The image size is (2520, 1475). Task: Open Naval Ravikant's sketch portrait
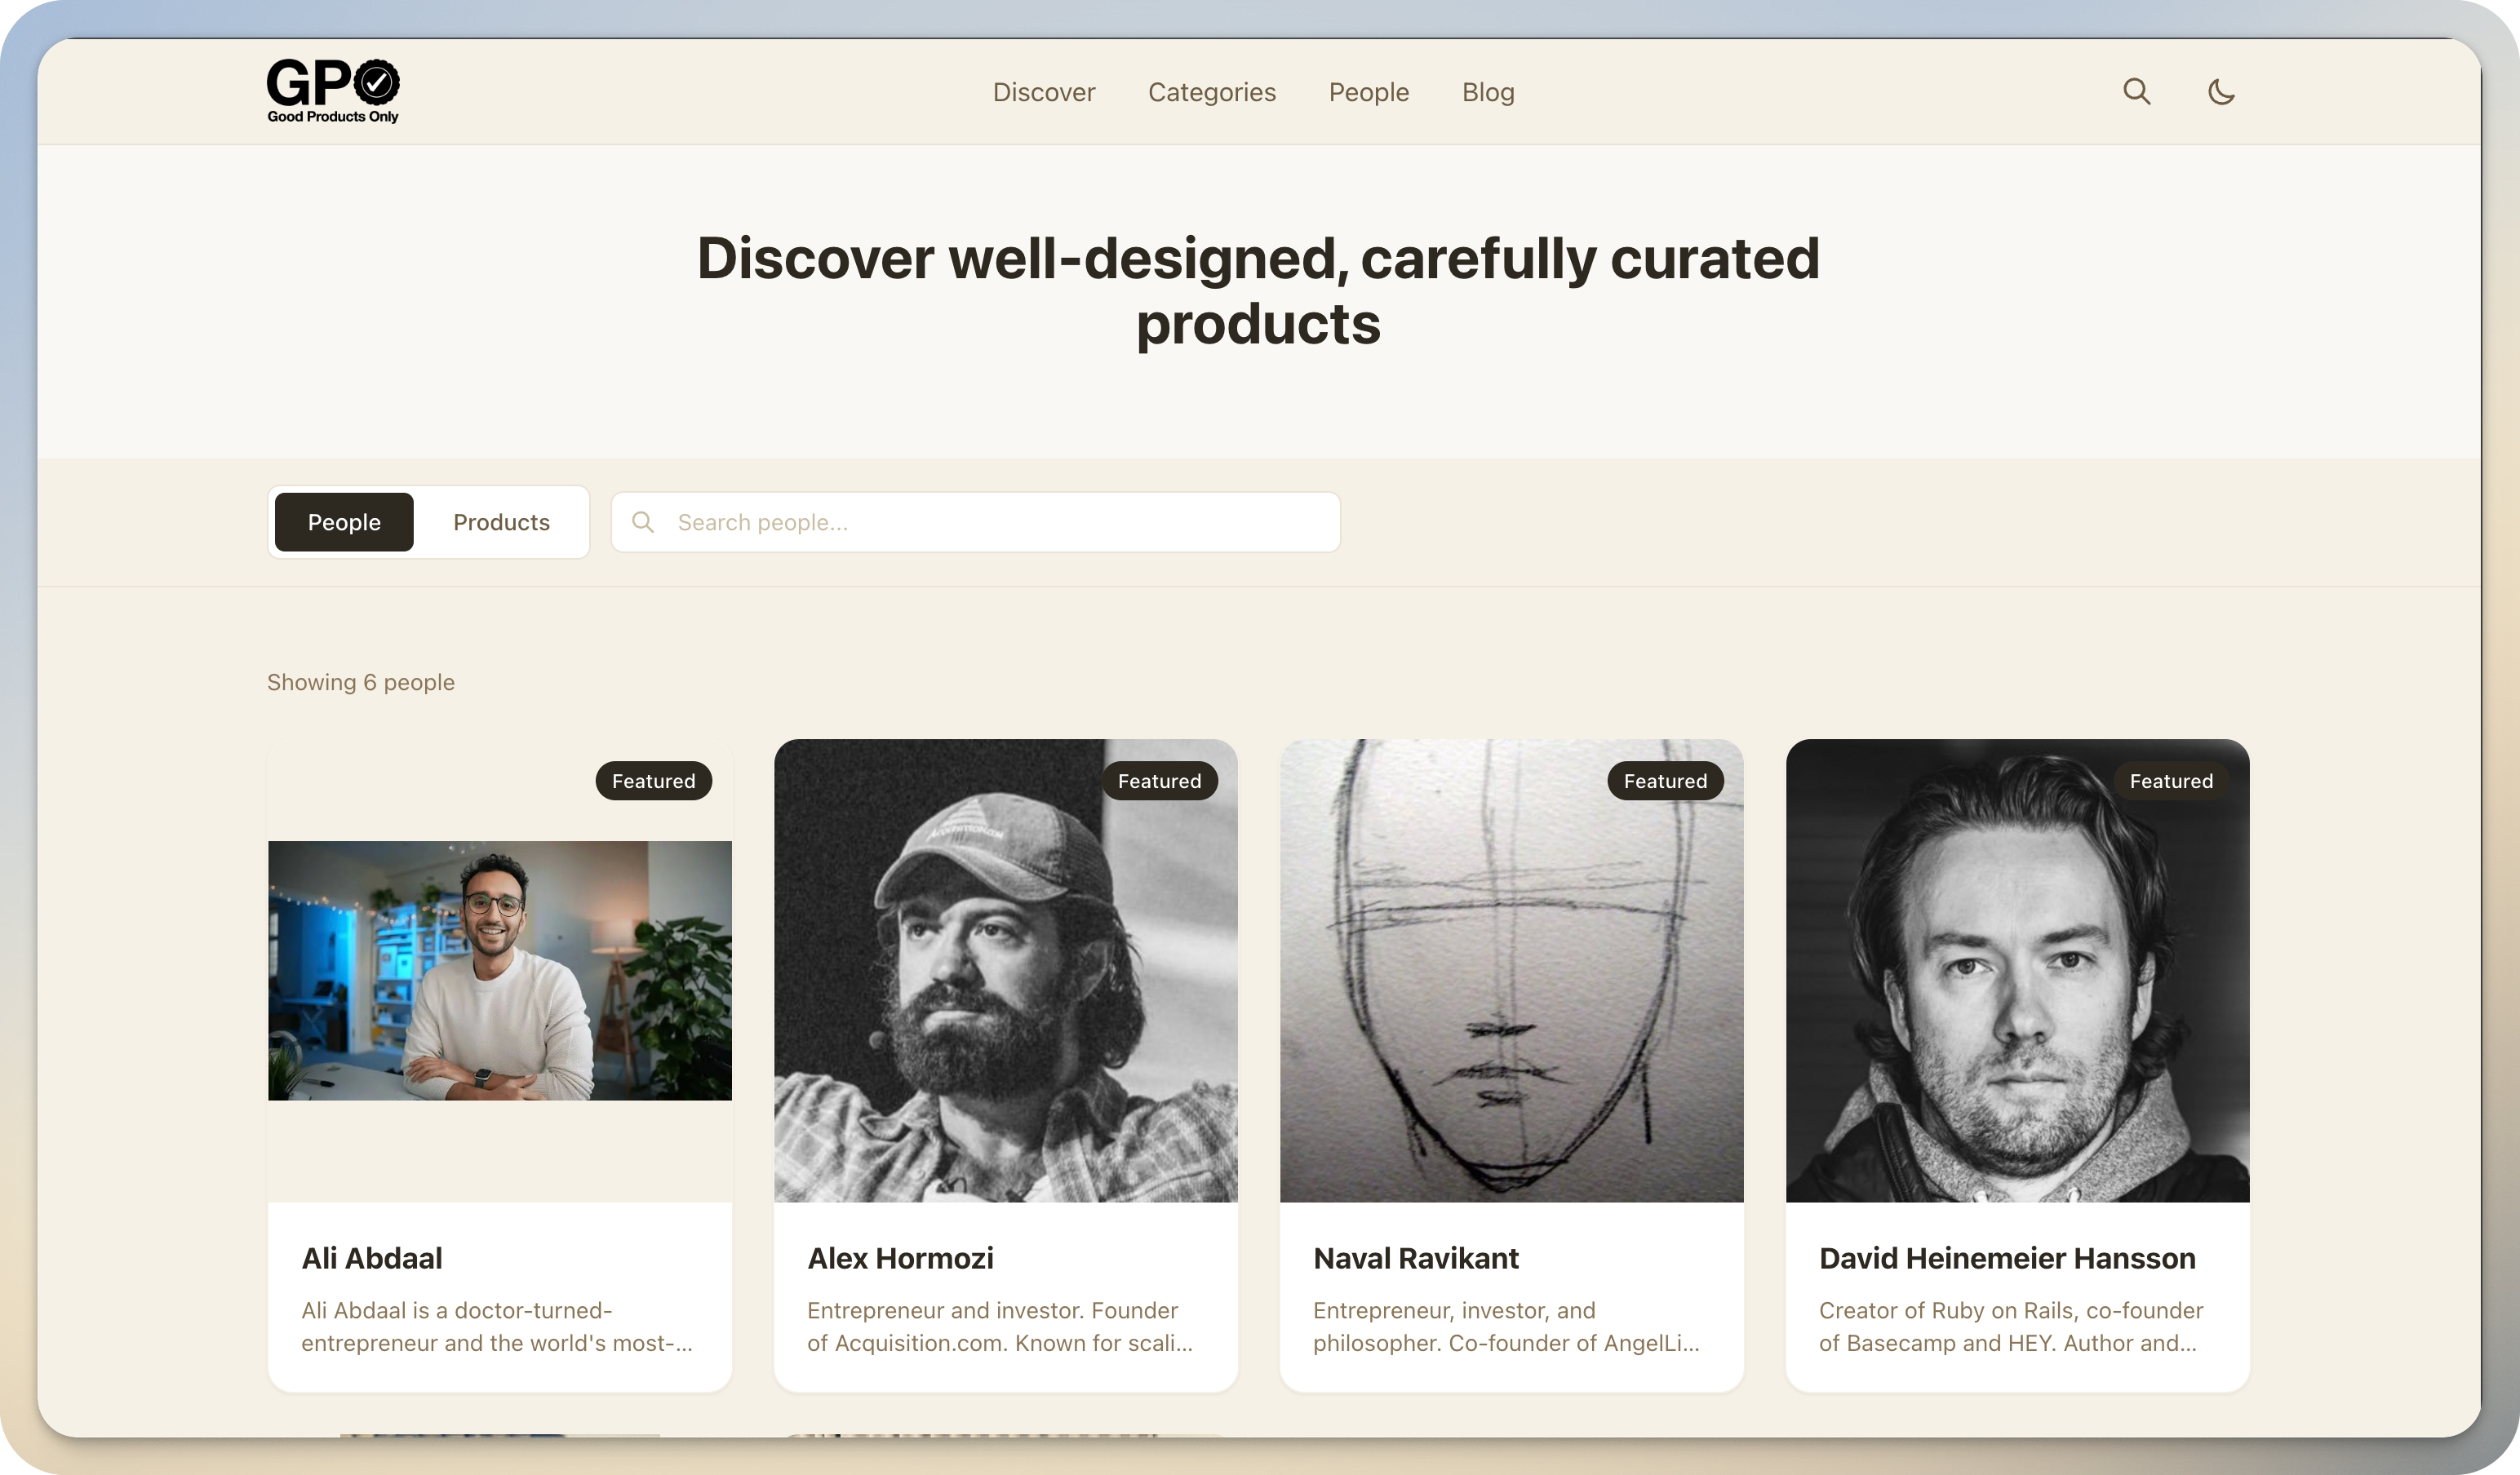(1512, 970)
